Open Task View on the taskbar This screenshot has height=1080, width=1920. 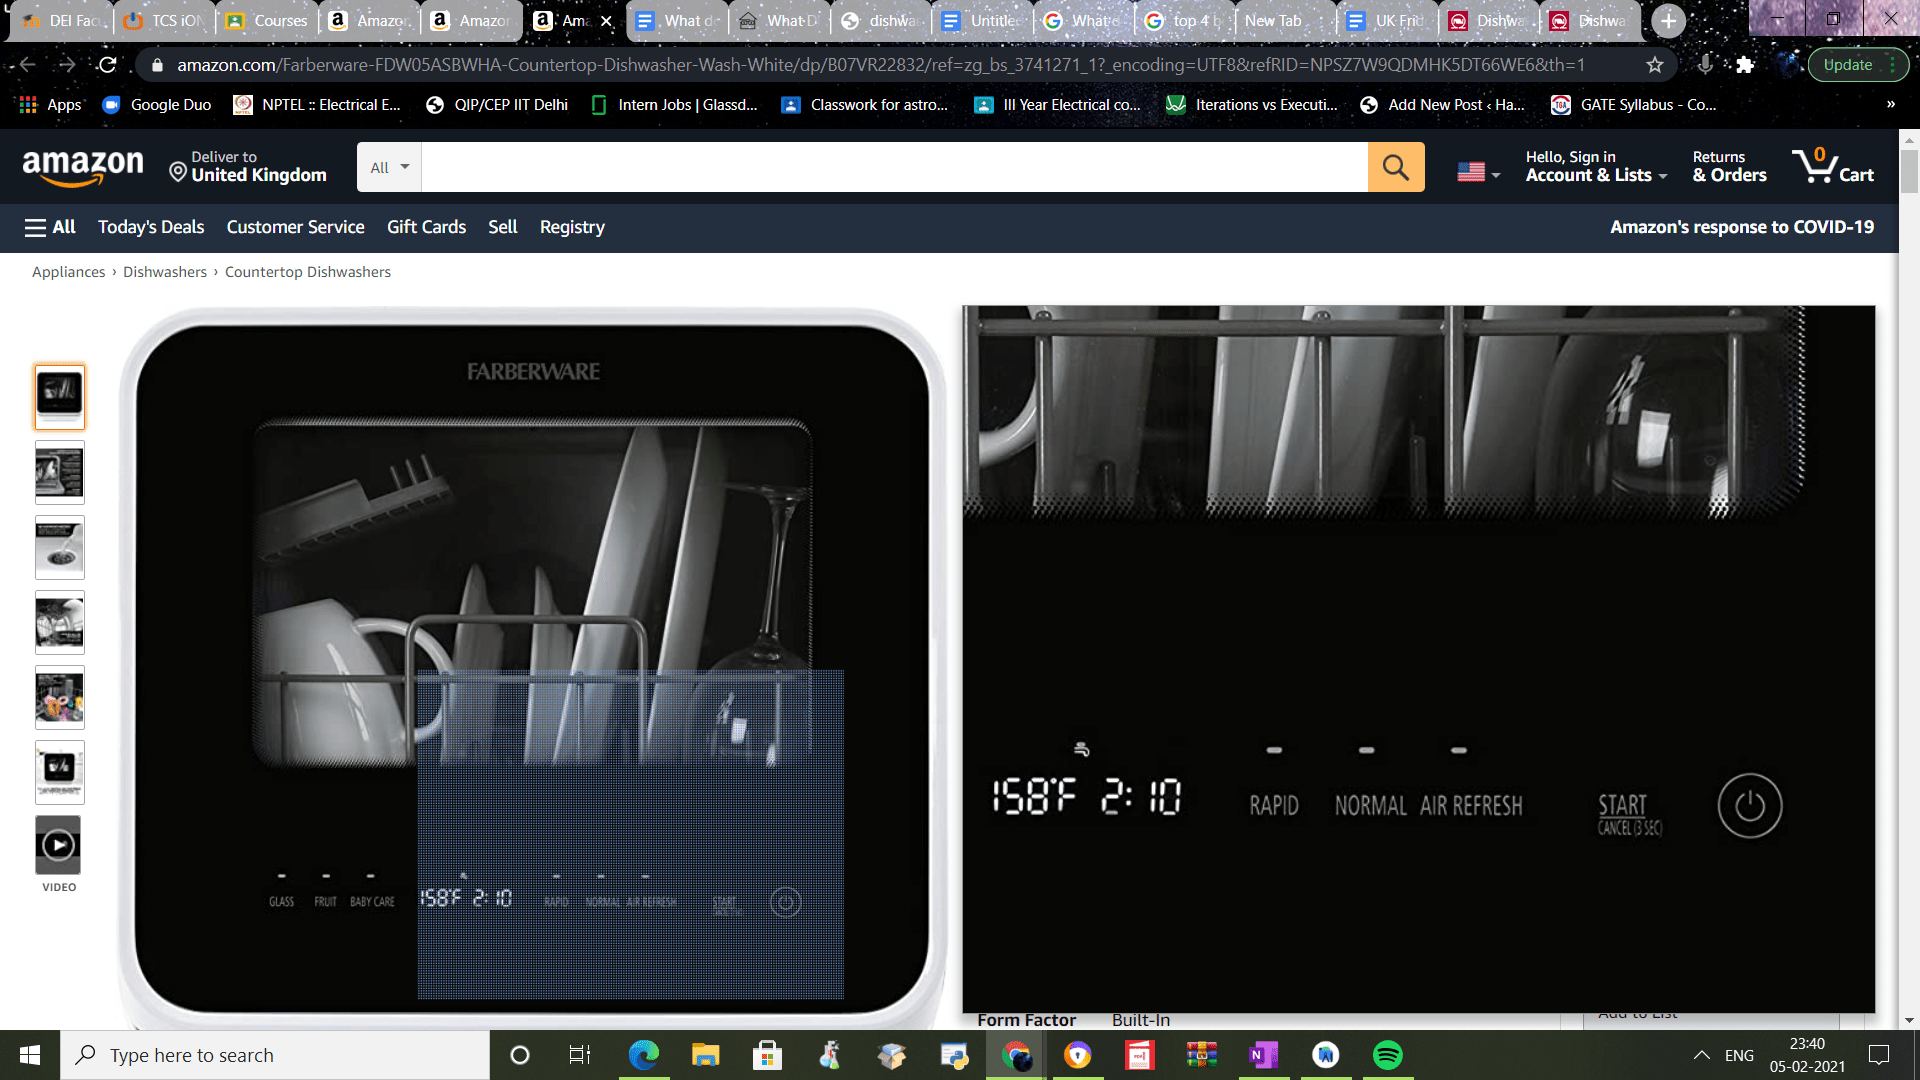coord(580,1055)
